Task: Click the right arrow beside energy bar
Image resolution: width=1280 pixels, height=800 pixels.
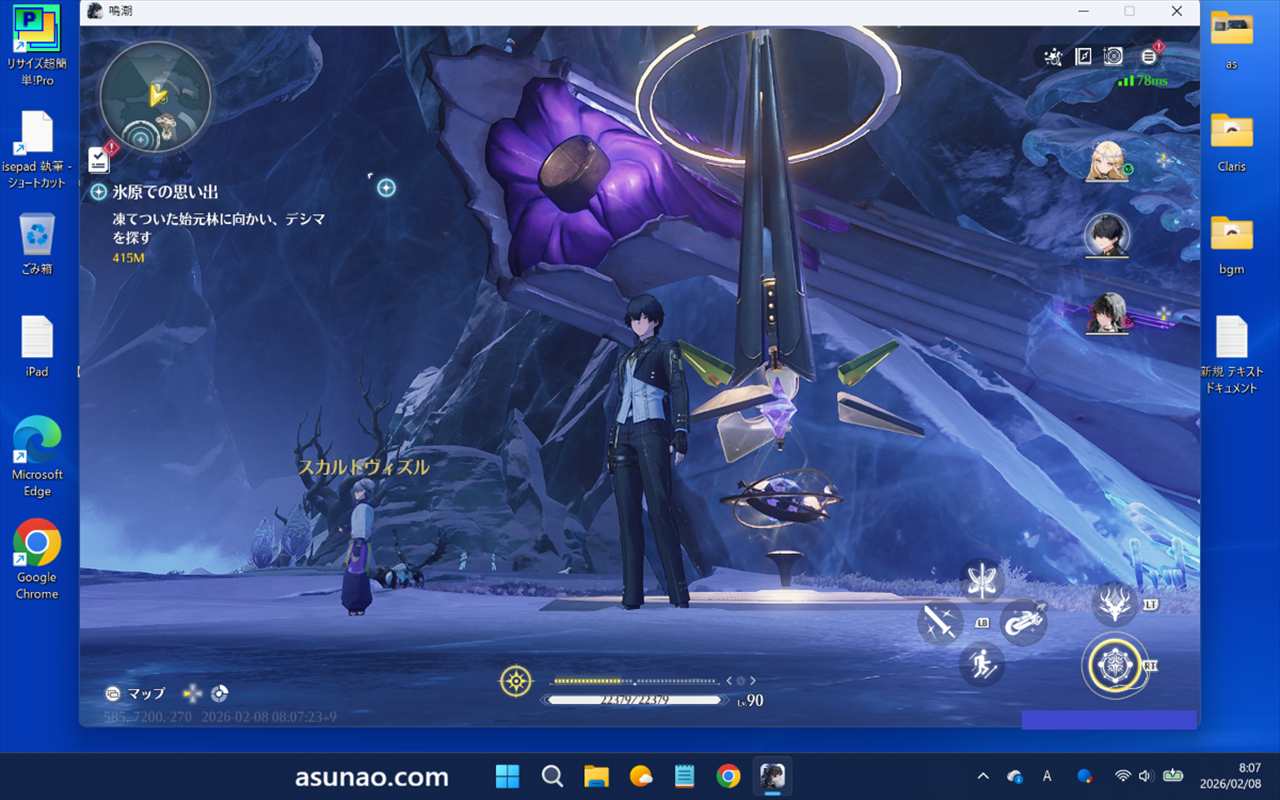Action: [753, 681]
